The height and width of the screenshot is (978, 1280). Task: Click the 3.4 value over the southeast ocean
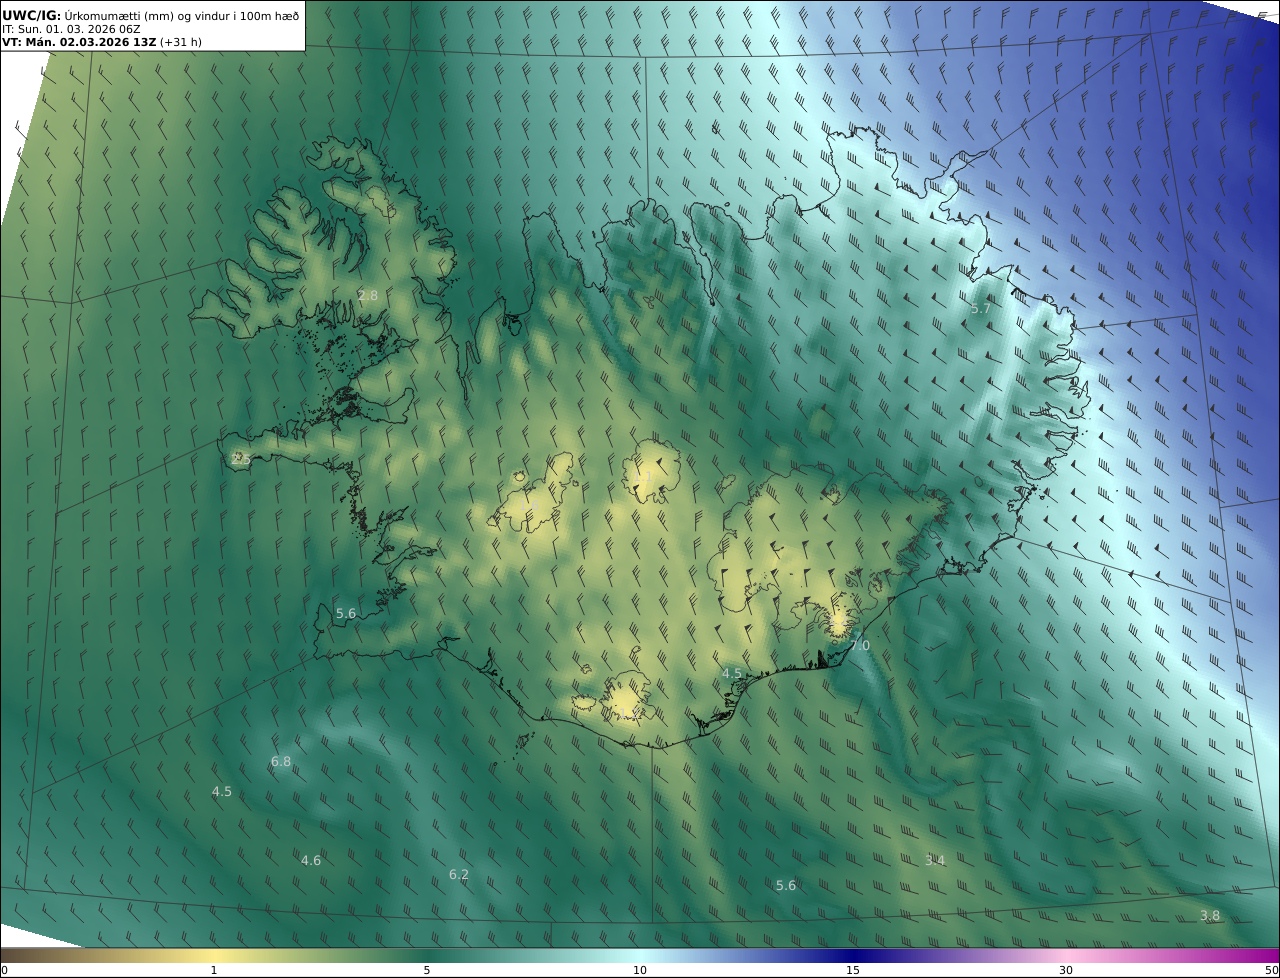coord(934,860)
